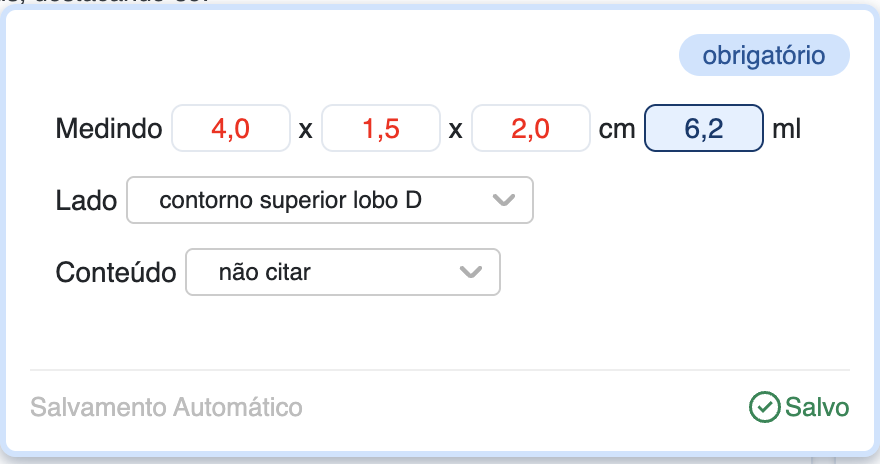Click the divider line above Salvamento Automático
880x464 pixels.
[x=440, y=370]
